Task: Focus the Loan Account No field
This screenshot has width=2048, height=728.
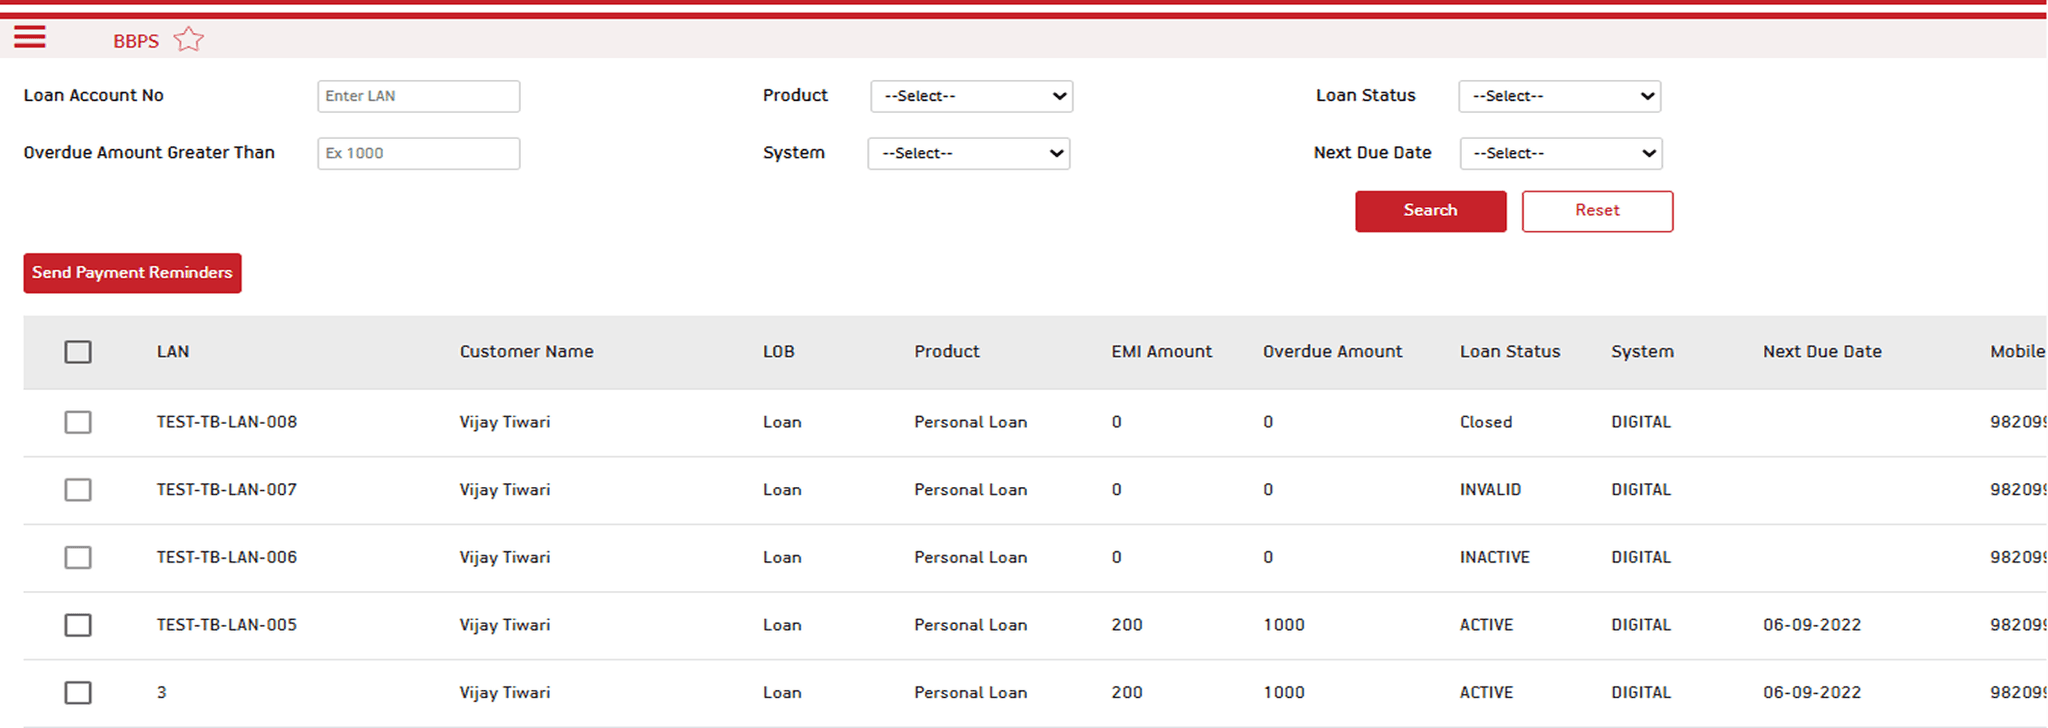Action: click(x=418, y=96)
